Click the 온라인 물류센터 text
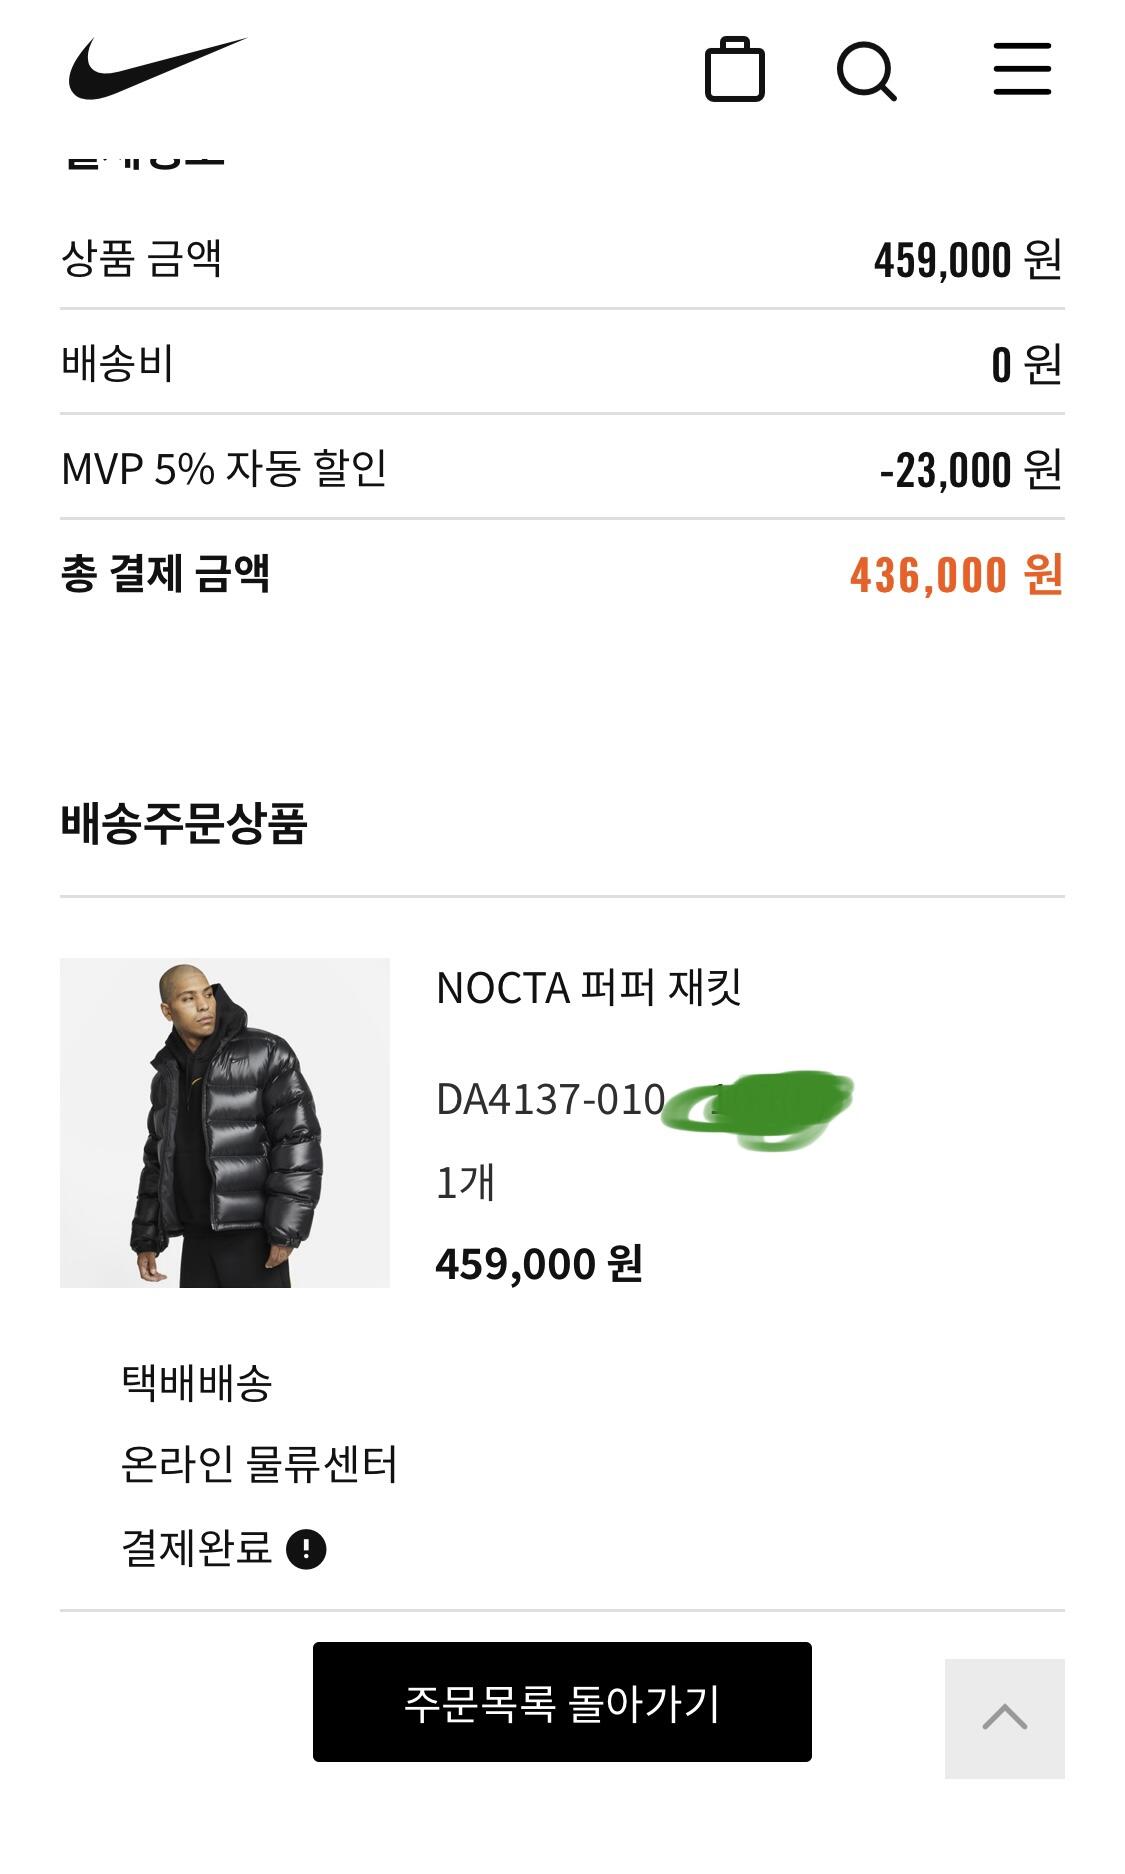The height and width of the screenshot is (1874, 1125). pyautogui.click(x=259, y=1465)
